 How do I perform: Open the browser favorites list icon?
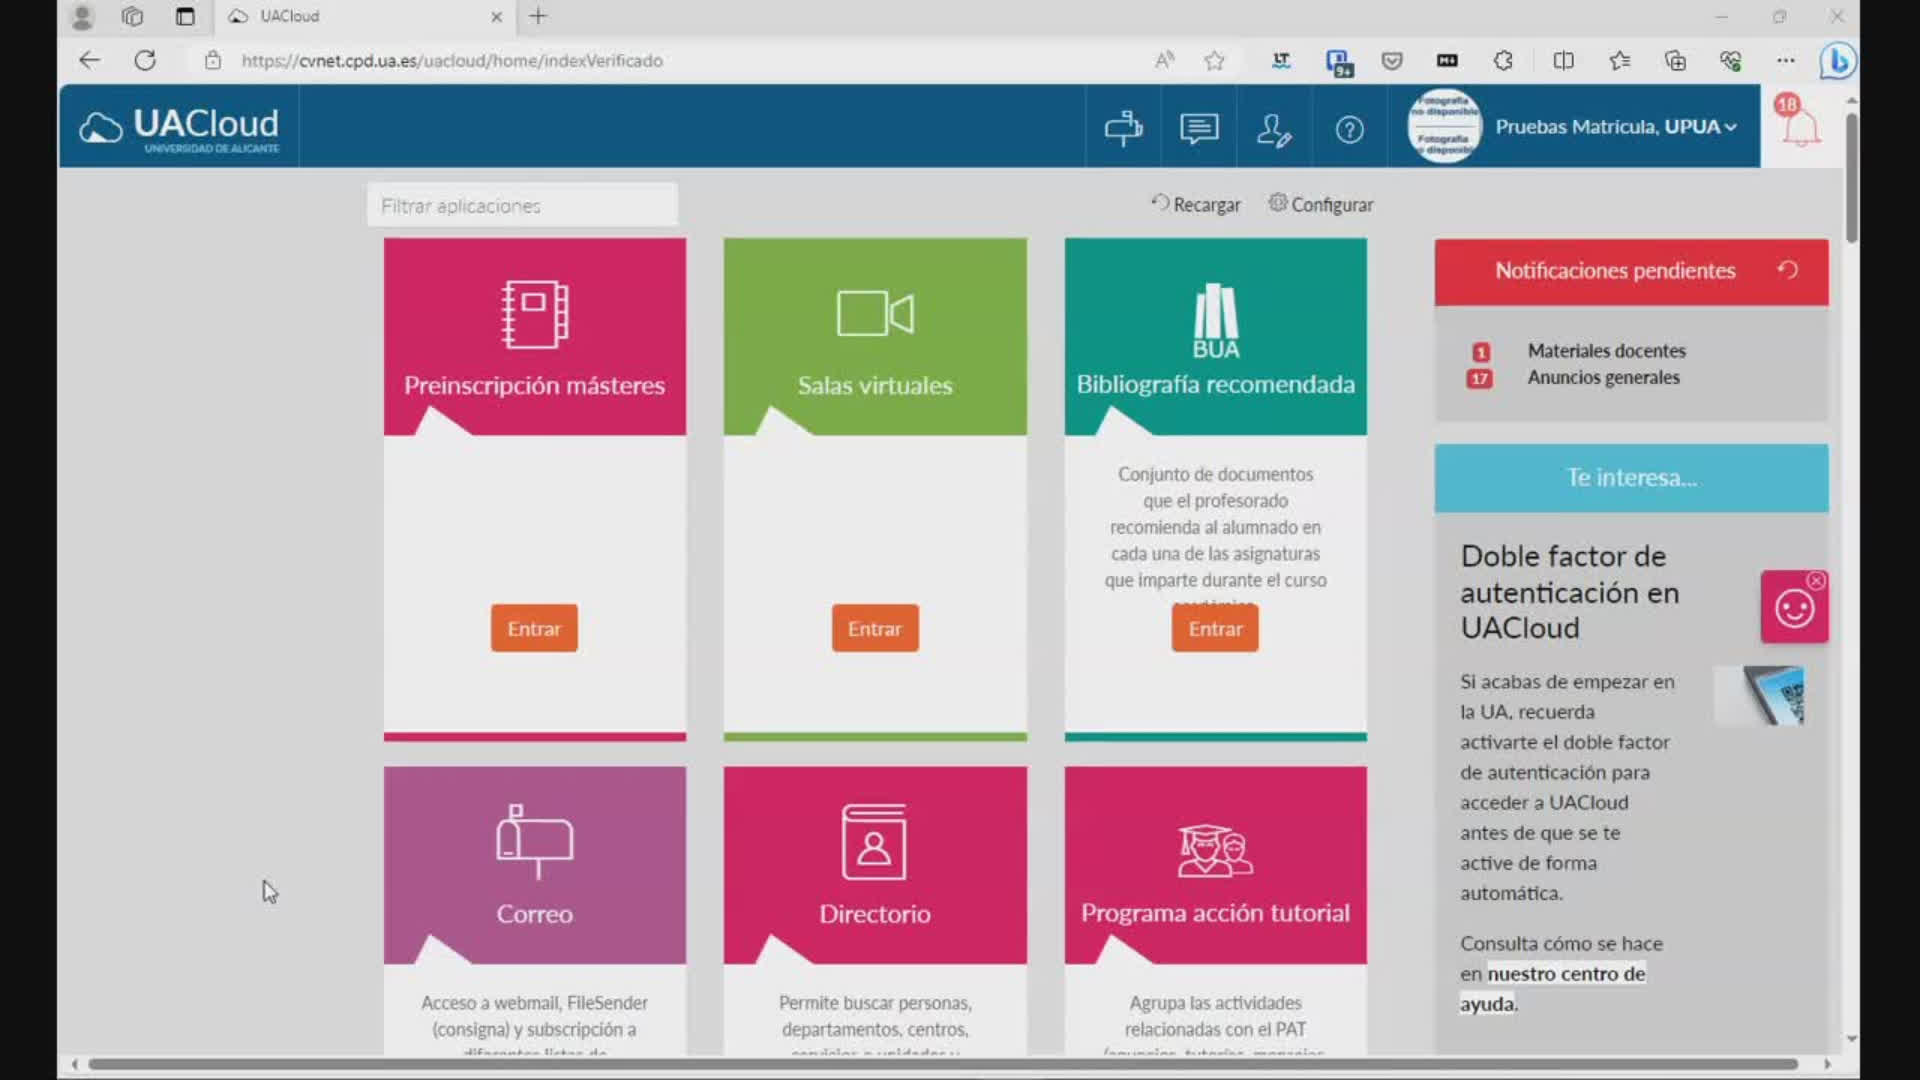click(x=1620, y=60)
